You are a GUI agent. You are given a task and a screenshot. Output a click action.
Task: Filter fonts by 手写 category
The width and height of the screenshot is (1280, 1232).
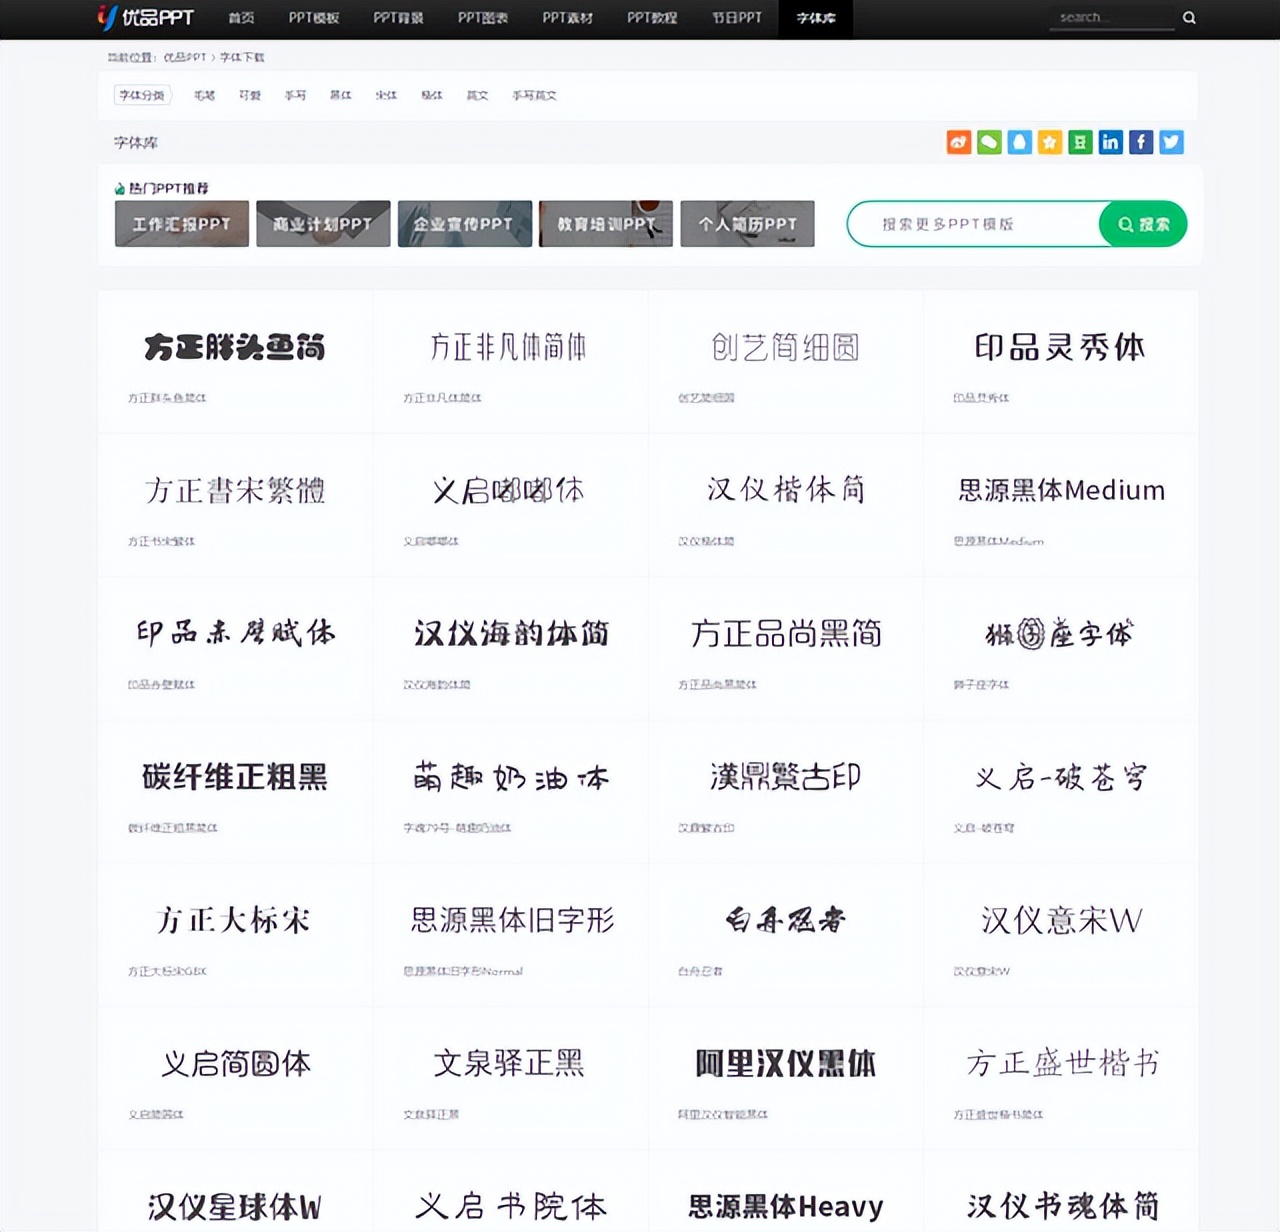pos(295,95)
